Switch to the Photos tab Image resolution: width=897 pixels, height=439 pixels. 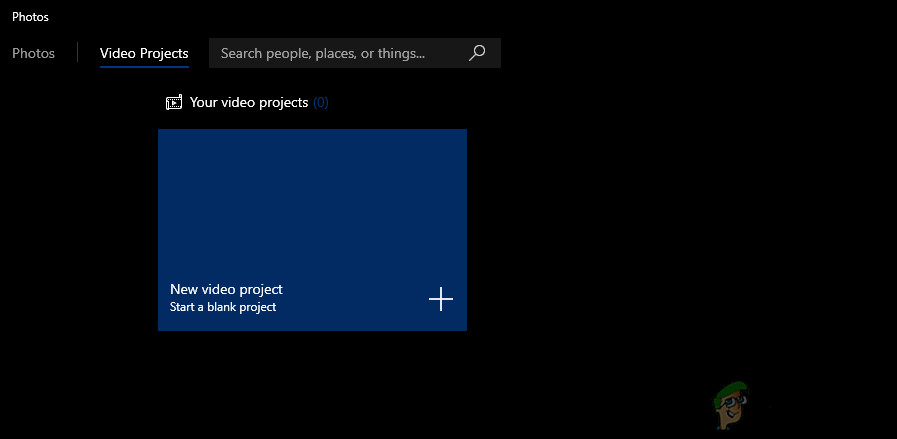(33, 53)
